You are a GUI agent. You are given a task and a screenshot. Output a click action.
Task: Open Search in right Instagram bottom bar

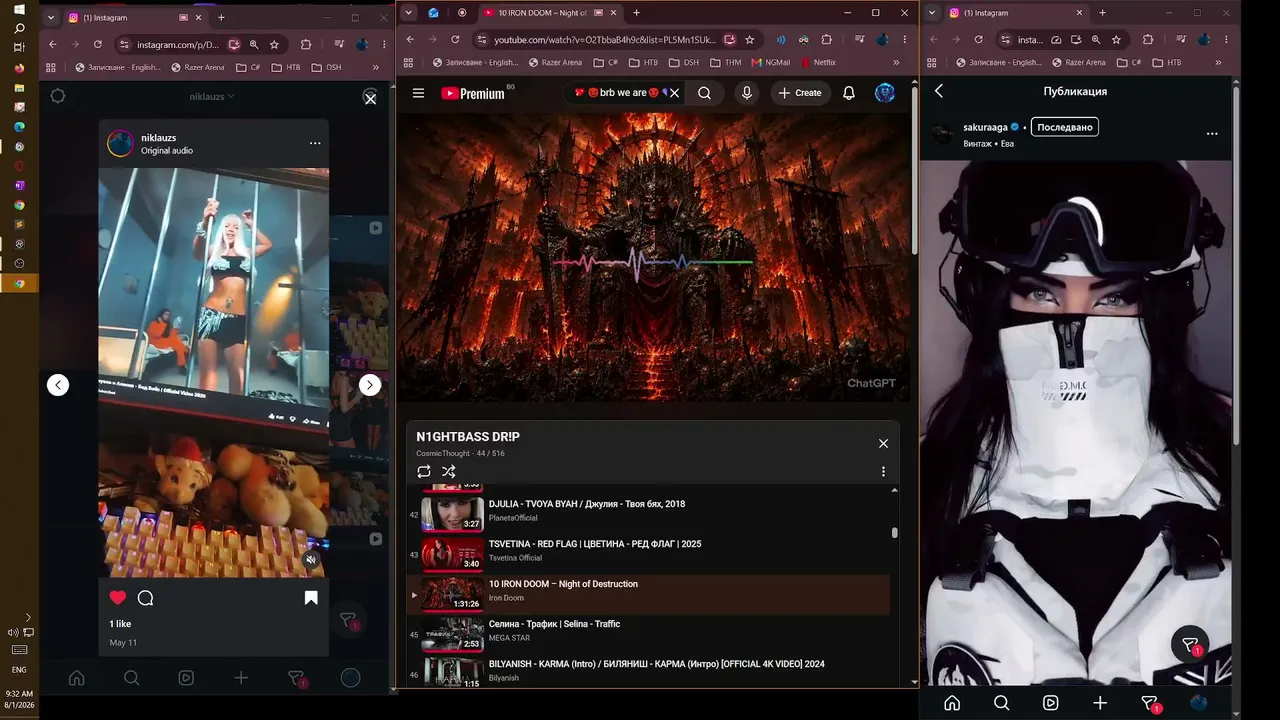1001,703
